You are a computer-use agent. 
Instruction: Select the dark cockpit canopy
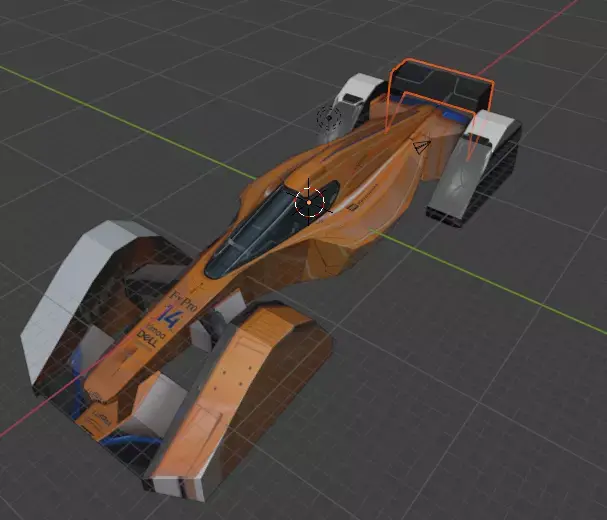tap(271, 228)
